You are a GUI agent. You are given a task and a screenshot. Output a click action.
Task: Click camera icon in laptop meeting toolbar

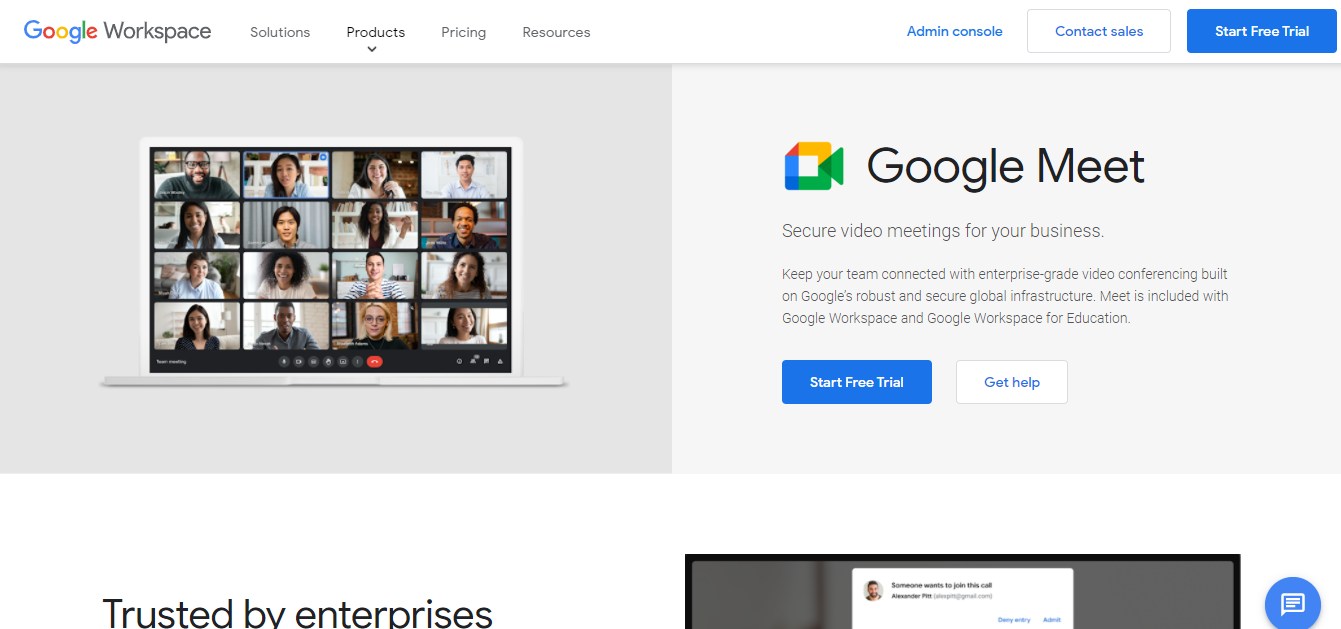[298, 361]
